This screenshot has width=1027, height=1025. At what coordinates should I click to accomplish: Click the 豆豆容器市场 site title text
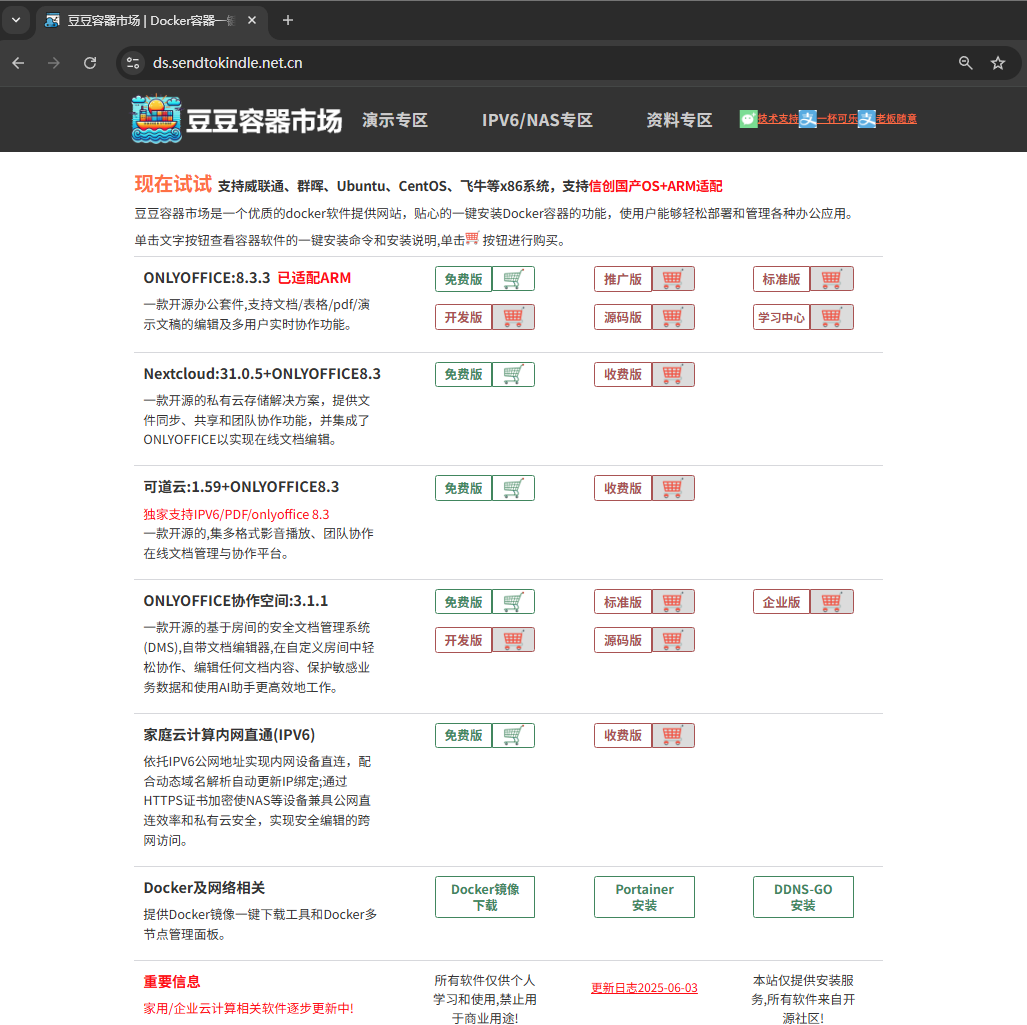click(264, 121)
